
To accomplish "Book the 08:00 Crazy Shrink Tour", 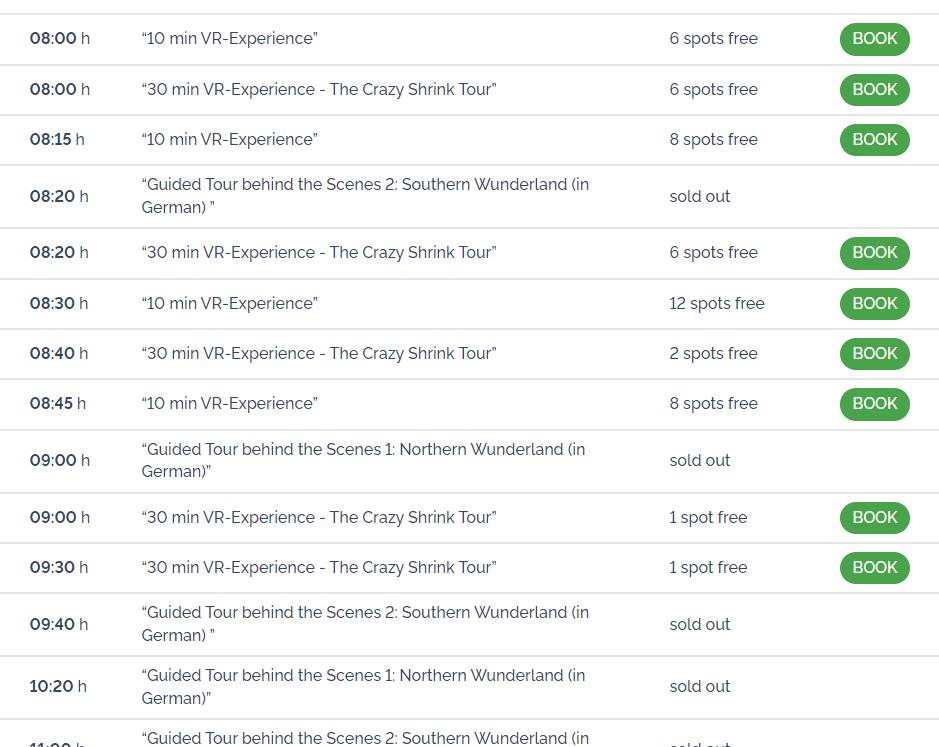I will (x=874, y=90).
